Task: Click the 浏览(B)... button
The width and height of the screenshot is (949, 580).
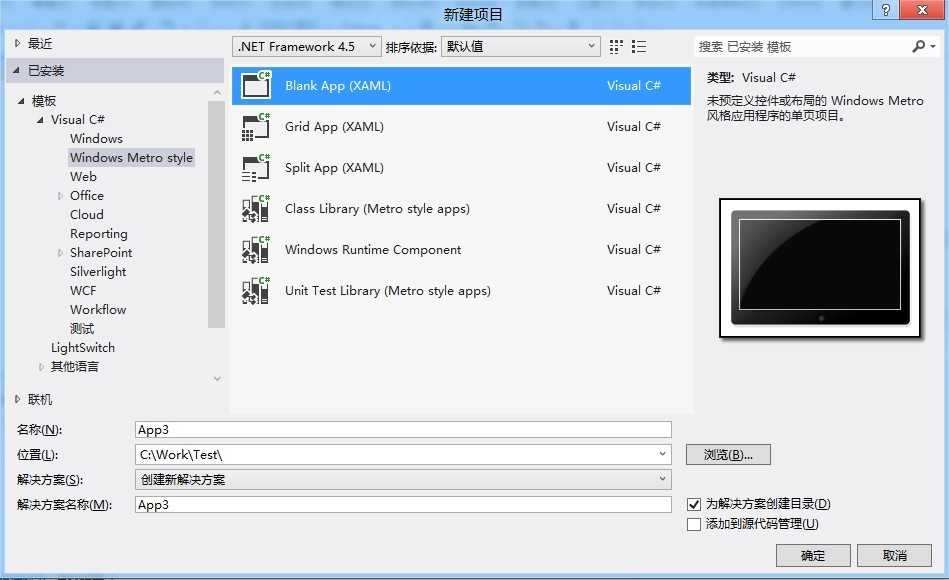Action: coord(728,455)
